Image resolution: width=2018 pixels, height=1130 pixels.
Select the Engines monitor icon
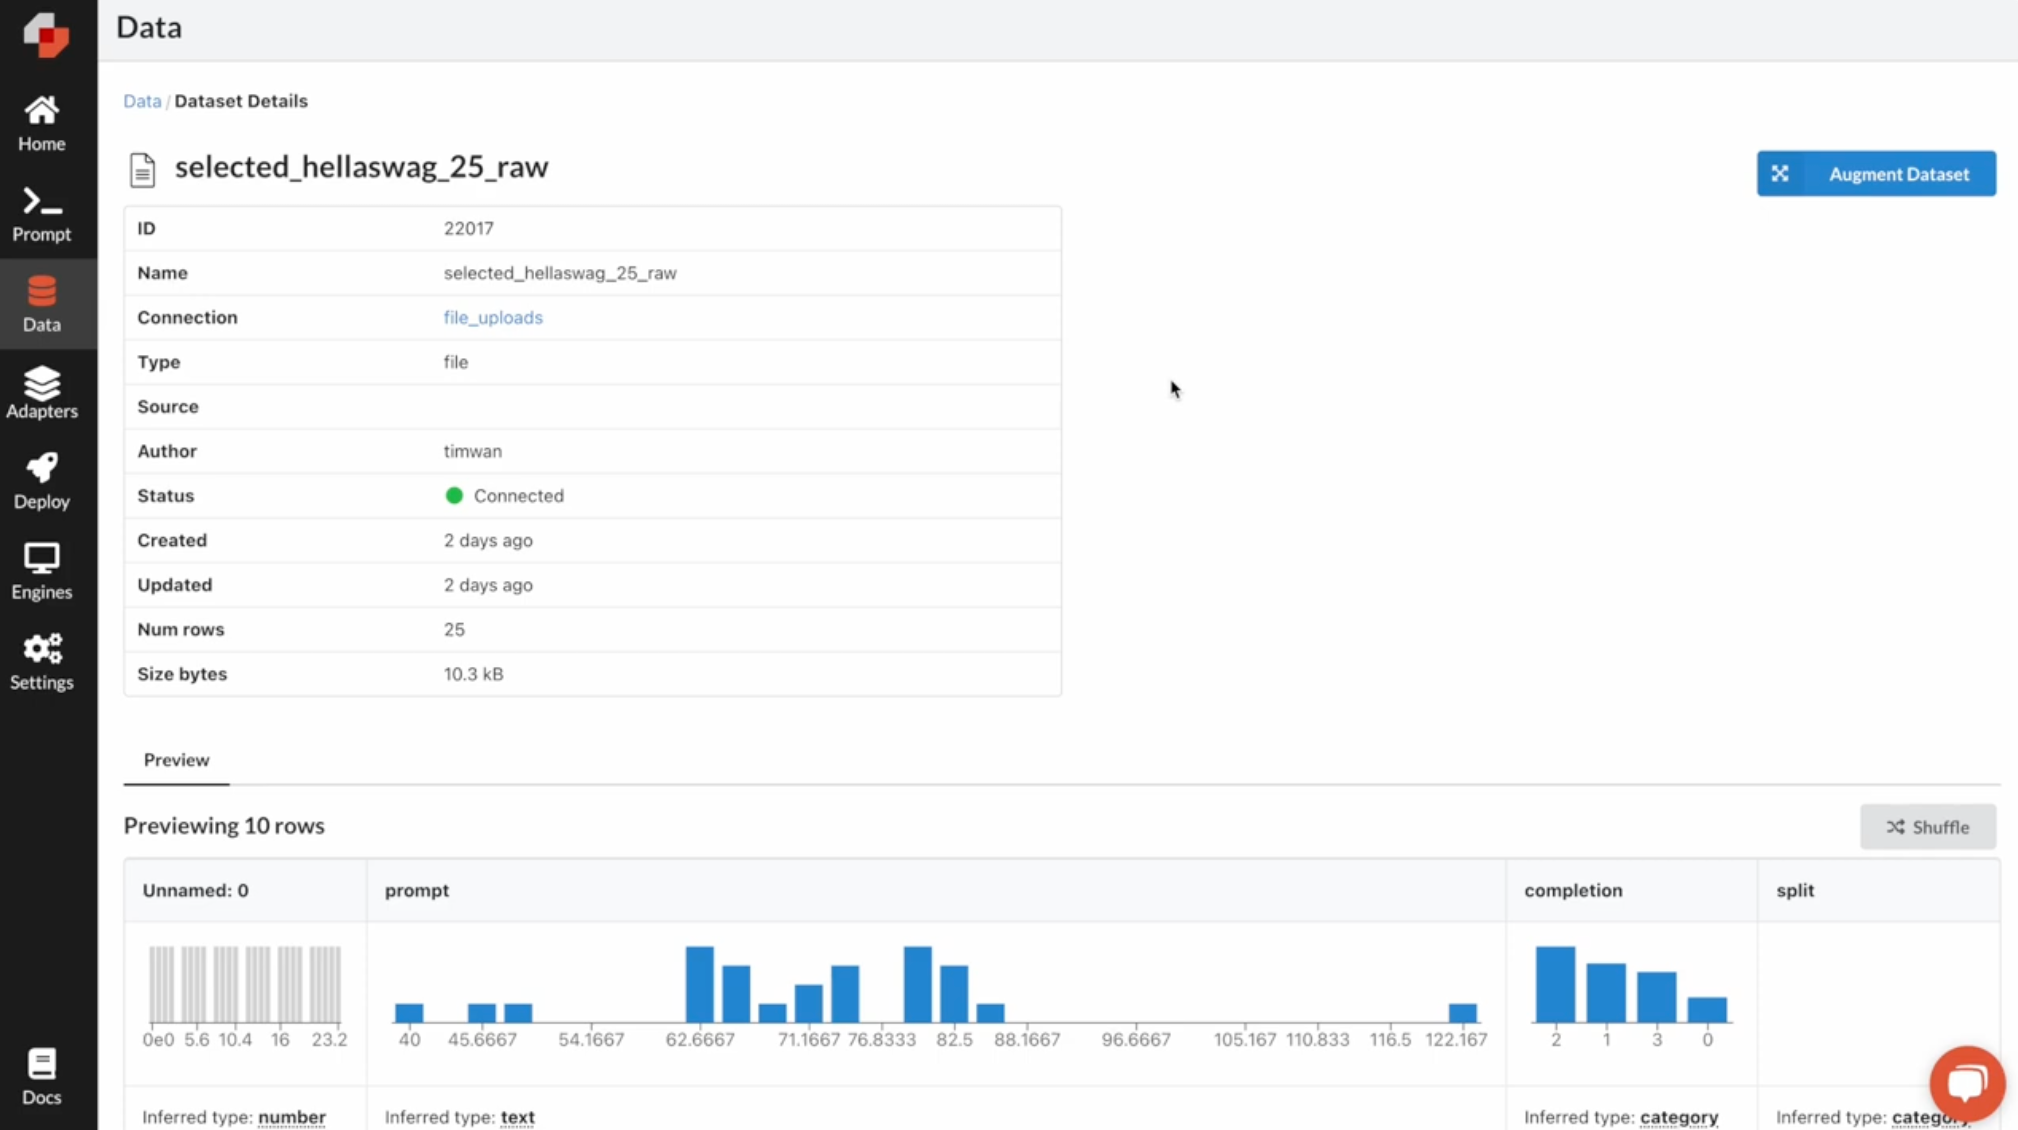click(x=41, y=570)
